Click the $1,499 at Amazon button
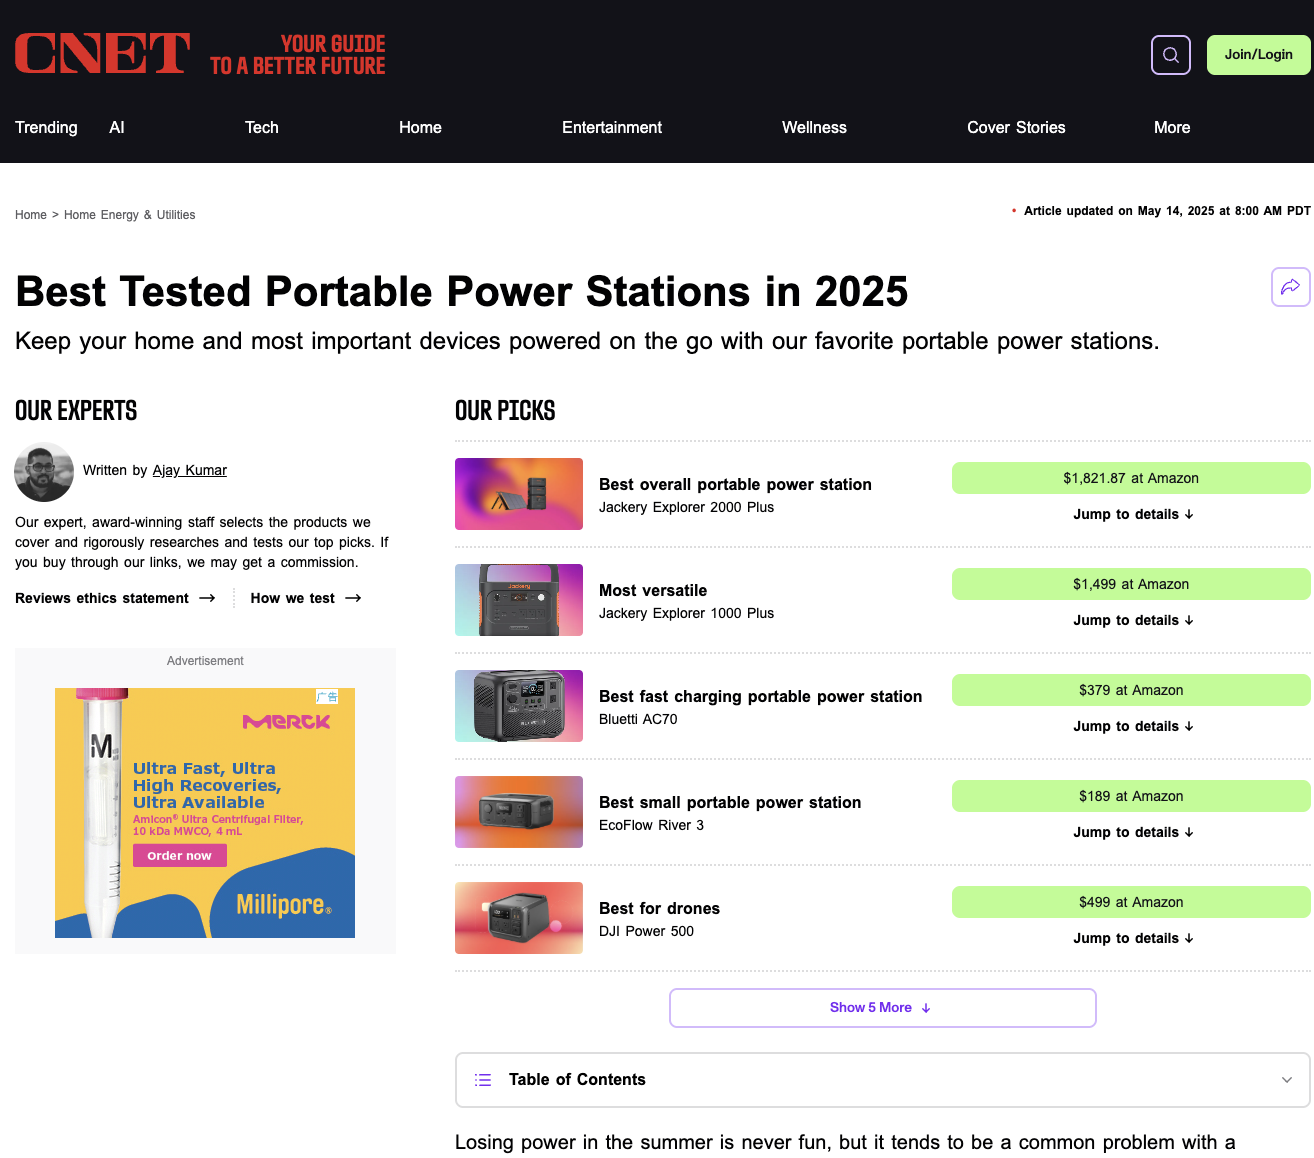 [x=1131, y=584]
